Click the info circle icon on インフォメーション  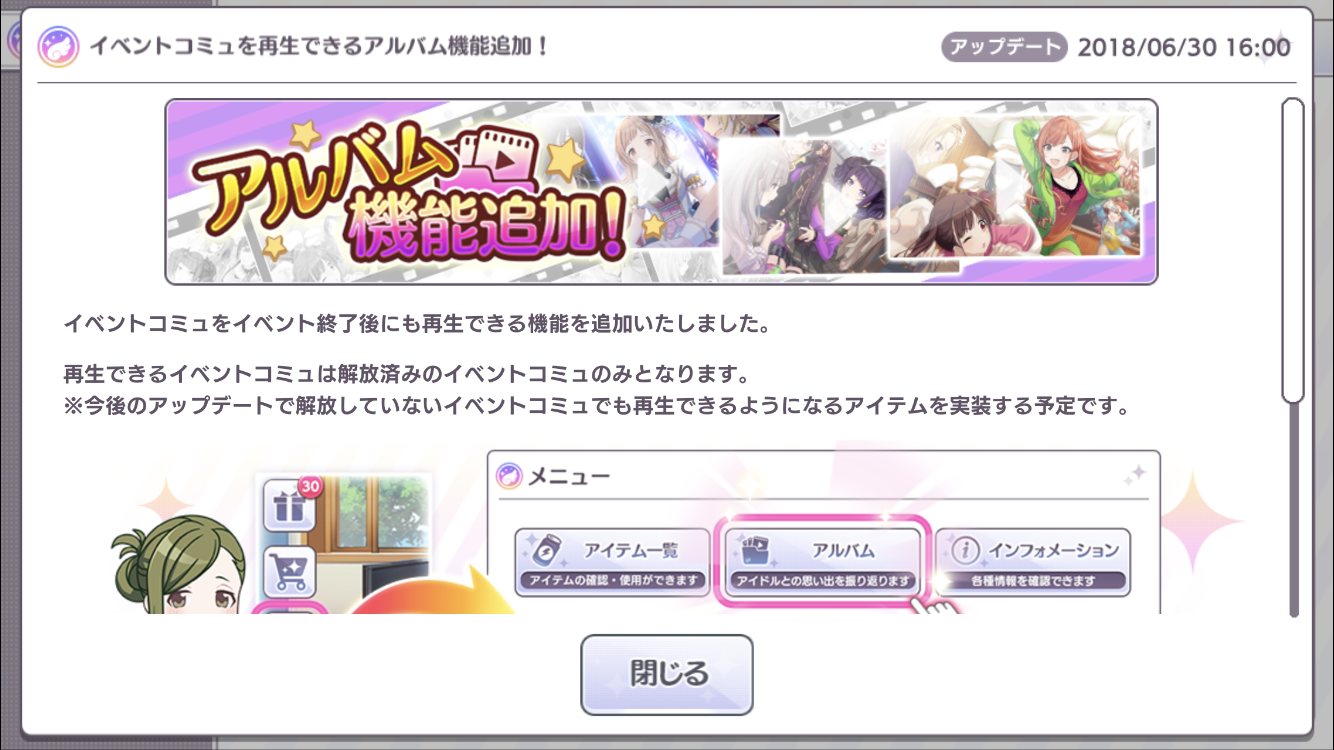tap(964, 551)
